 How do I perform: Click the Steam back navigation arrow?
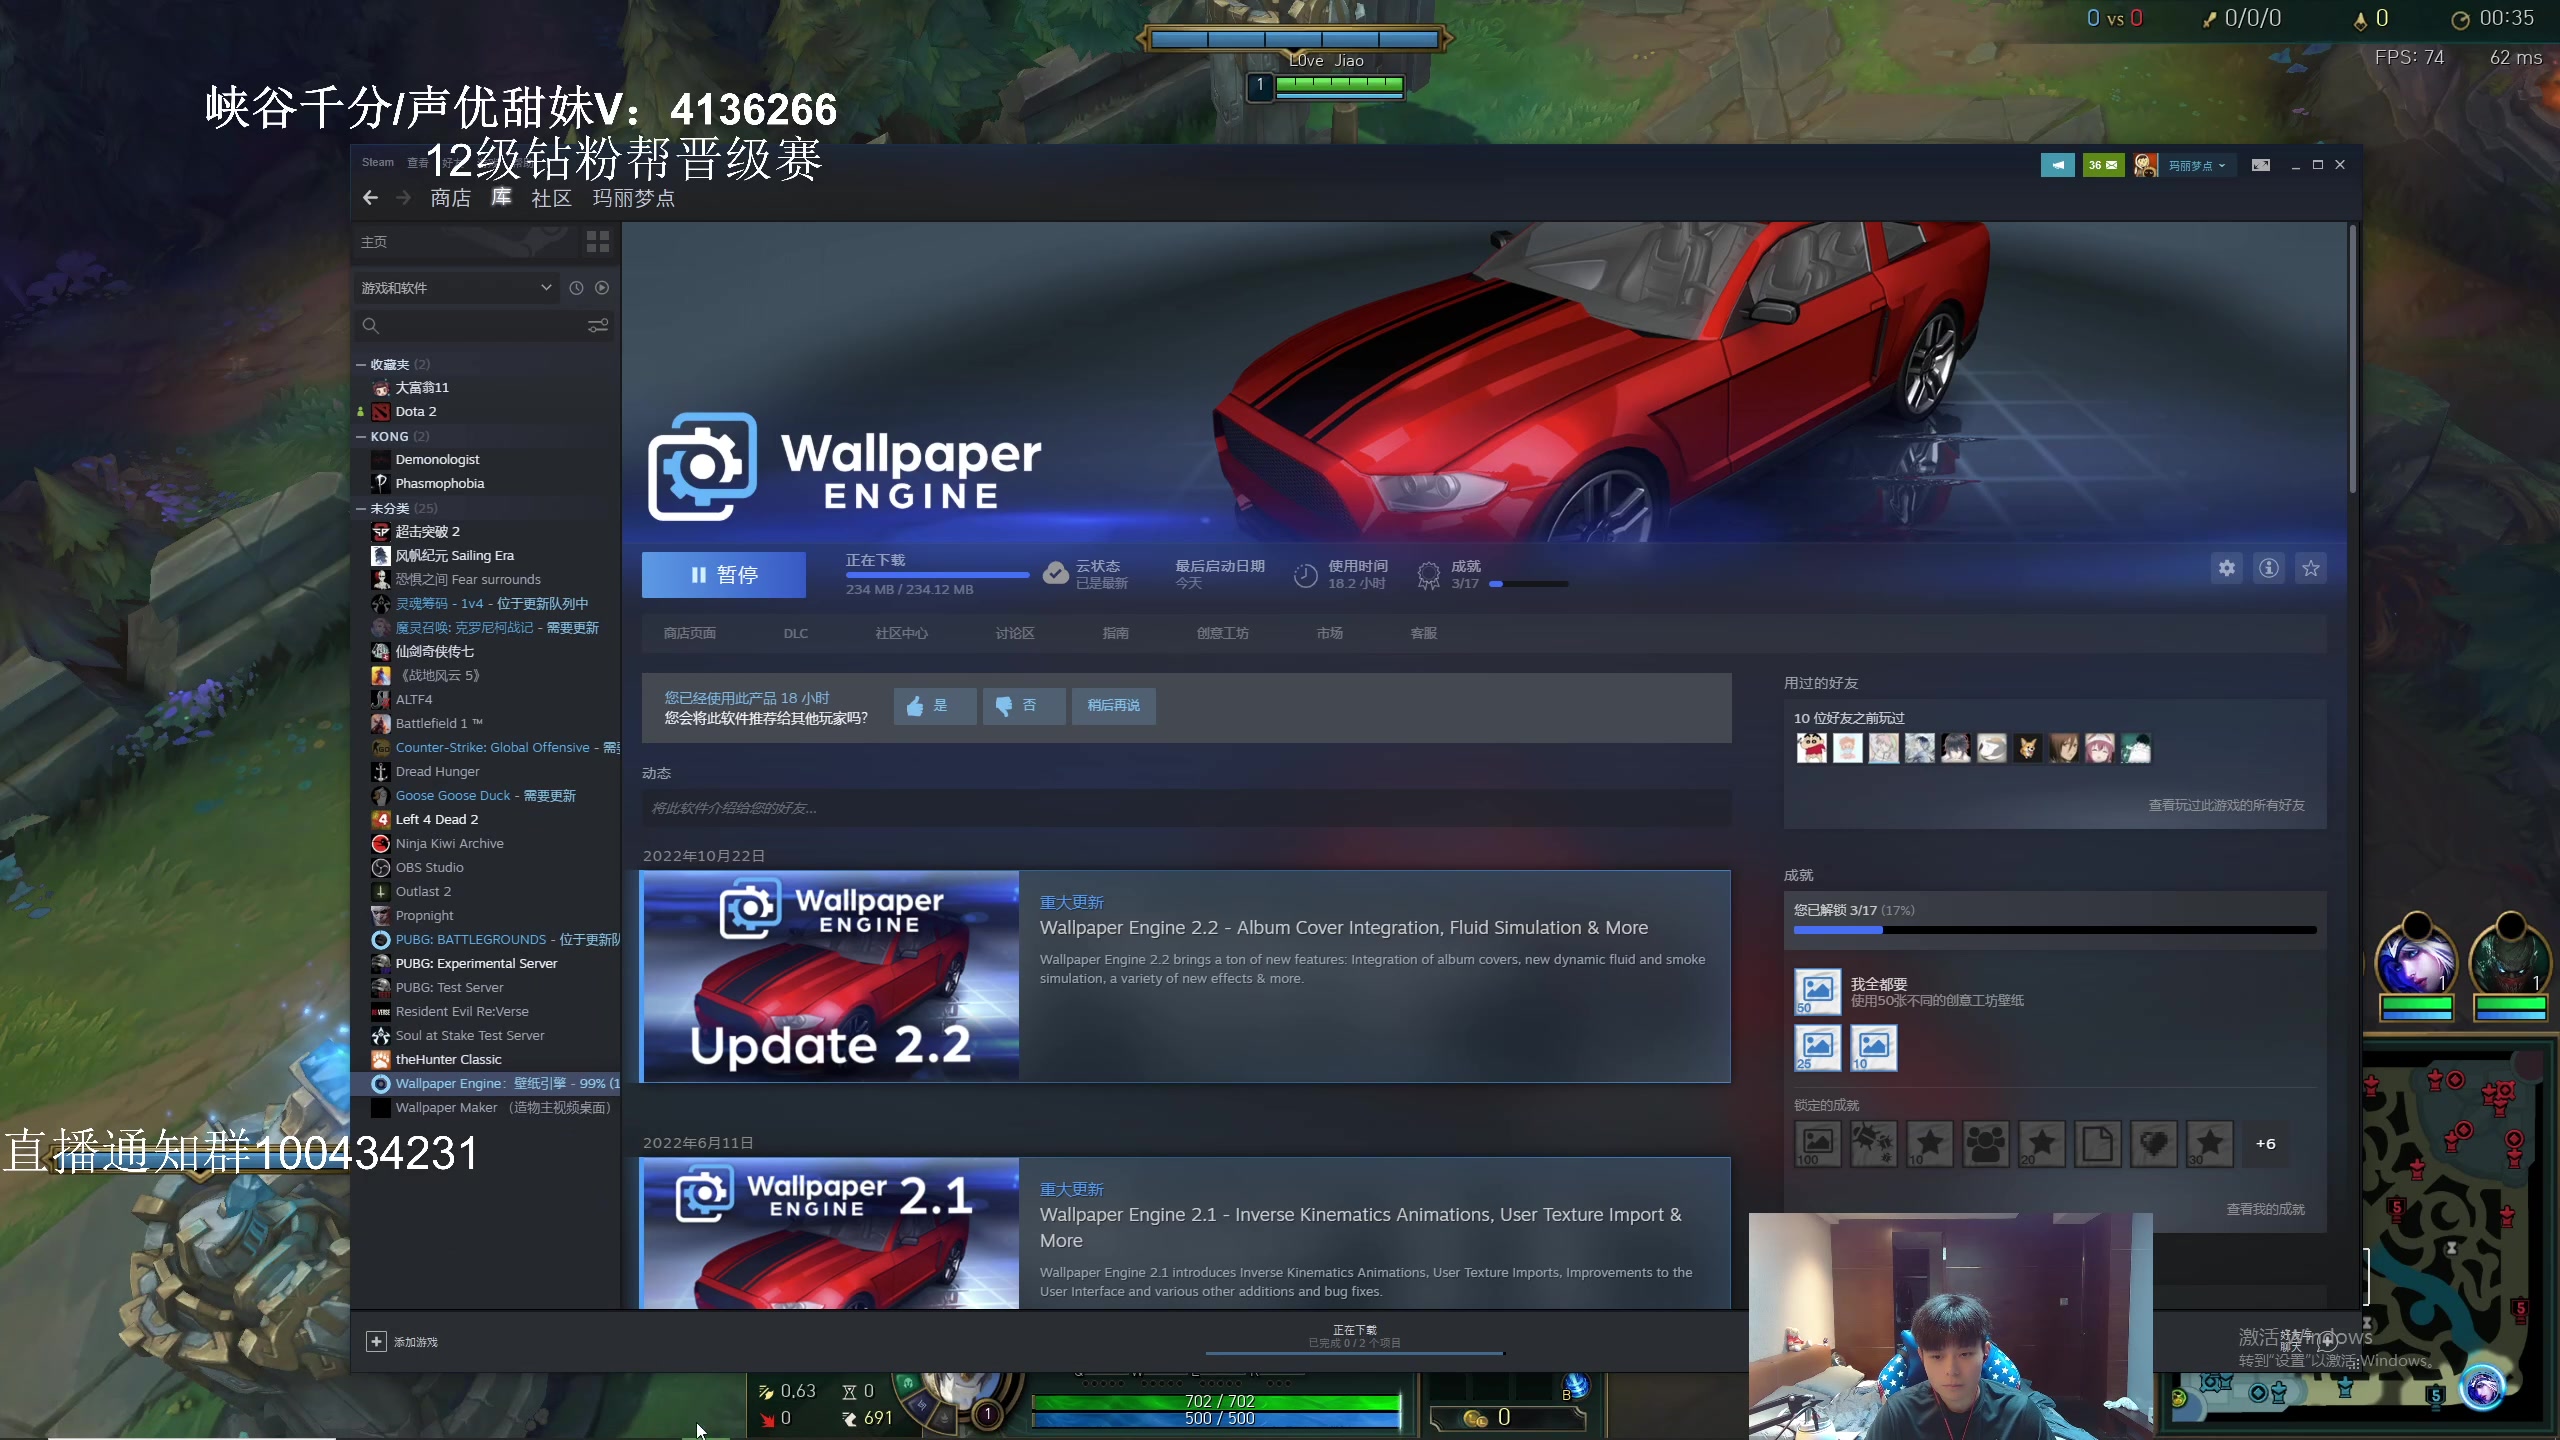tap(371, 198)
